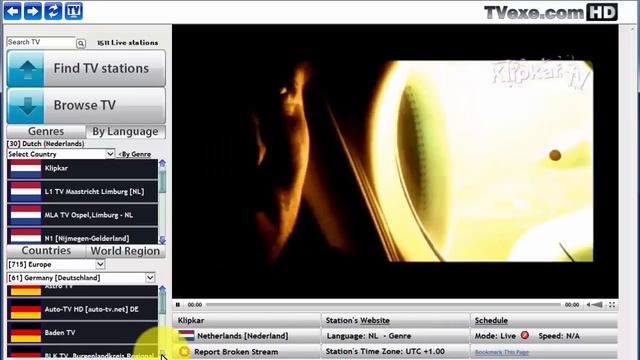The height and width of the screenshot is (360, 640).
Task: Adjust the player volume control
Action: [595, 304]
